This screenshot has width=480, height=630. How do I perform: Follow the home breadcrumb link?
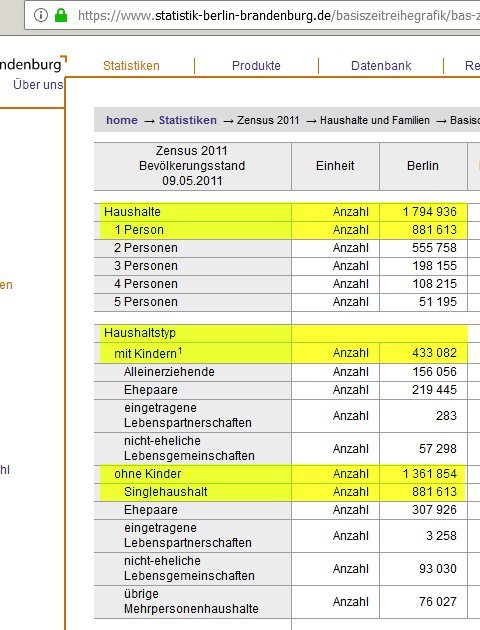(x=122, y=120)
